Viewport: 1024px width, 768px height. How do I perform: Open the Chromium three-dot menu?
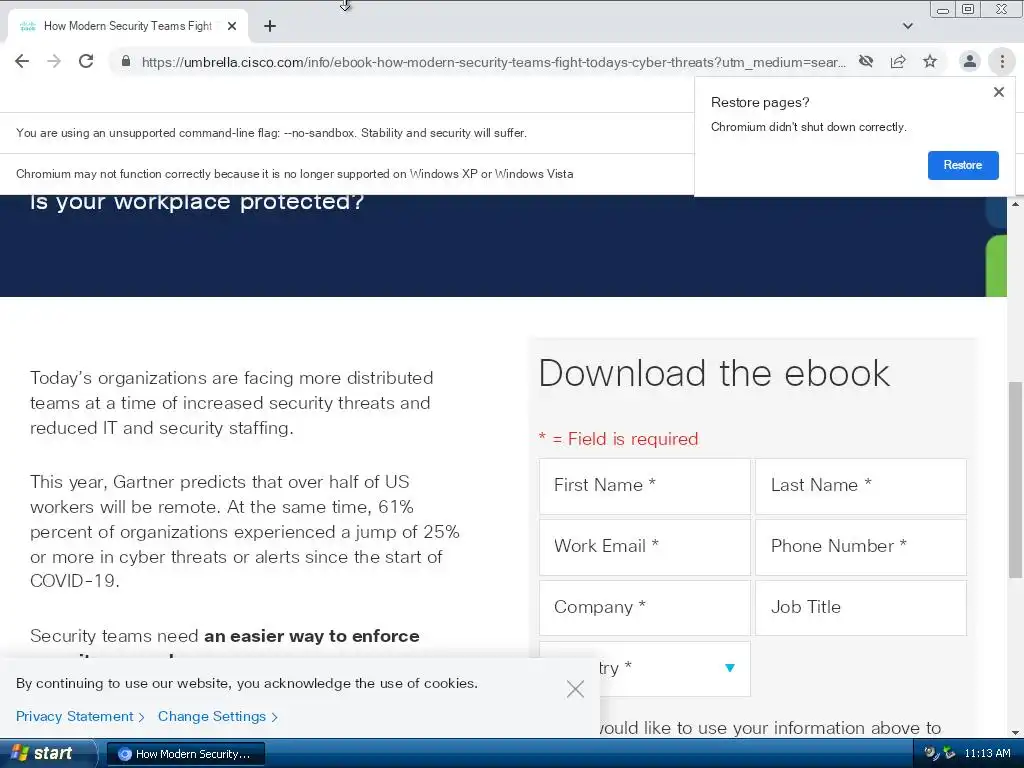(1002, 61)
